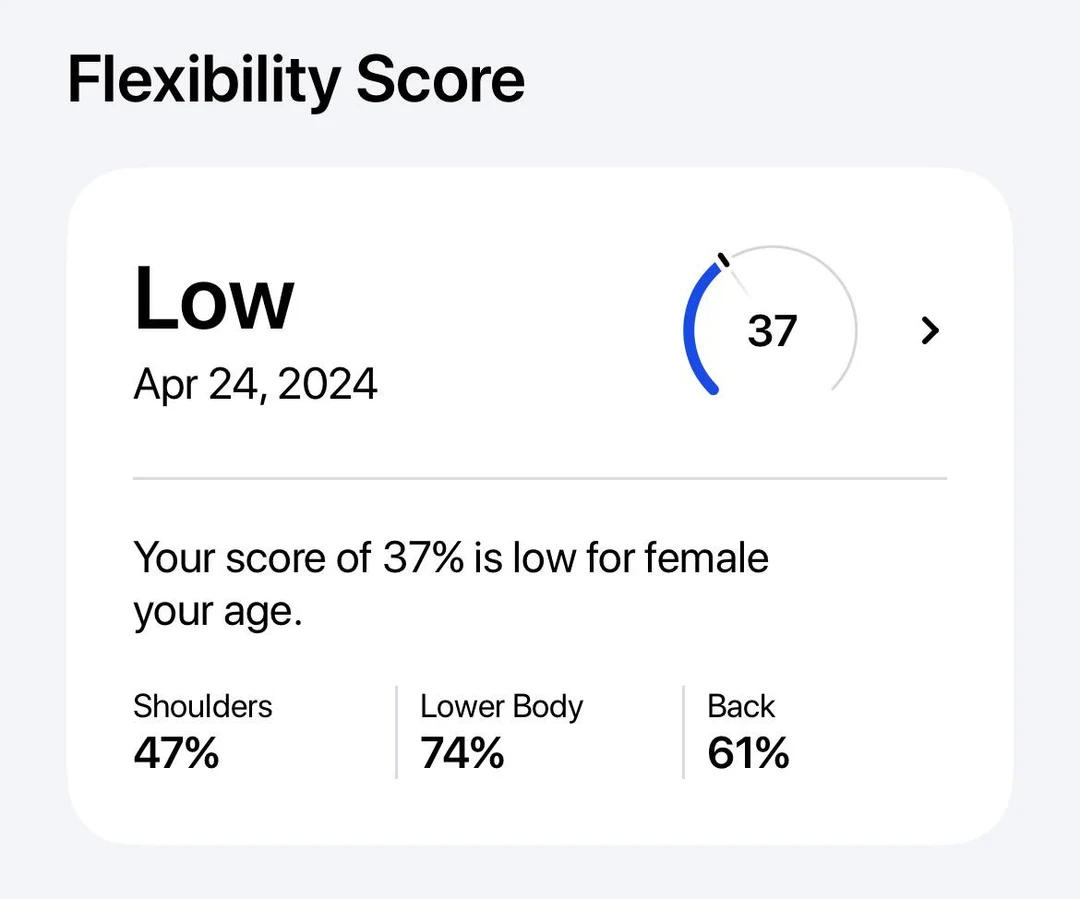Click the Back 61% value
Screen dimensions: 1080x899
tap(749, 755)
